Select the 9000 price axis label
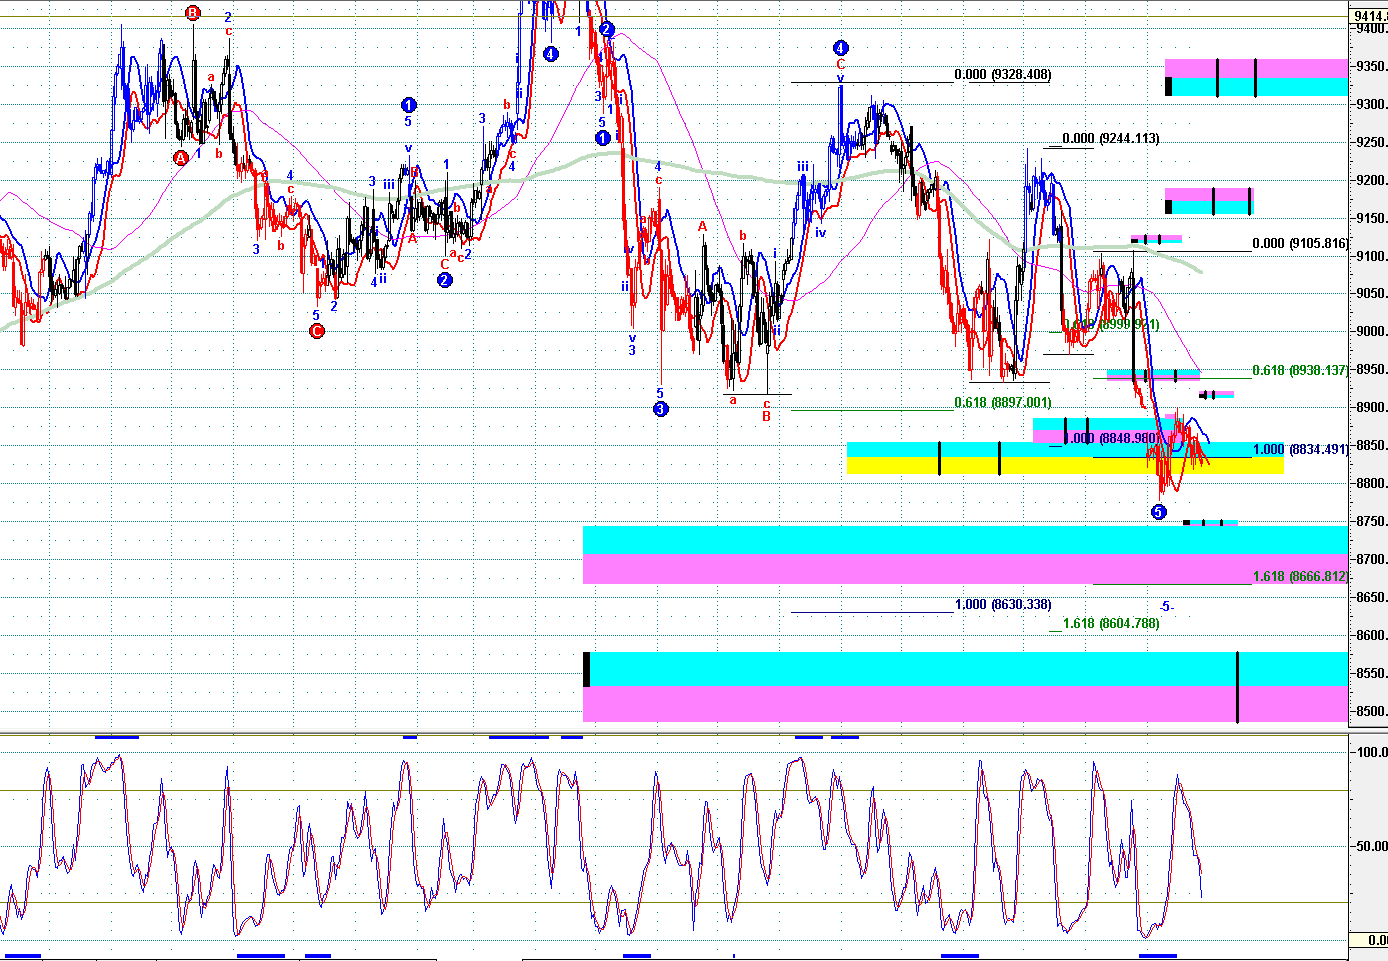This screenshot has width=1388, height=961. tap(1370, 332)
